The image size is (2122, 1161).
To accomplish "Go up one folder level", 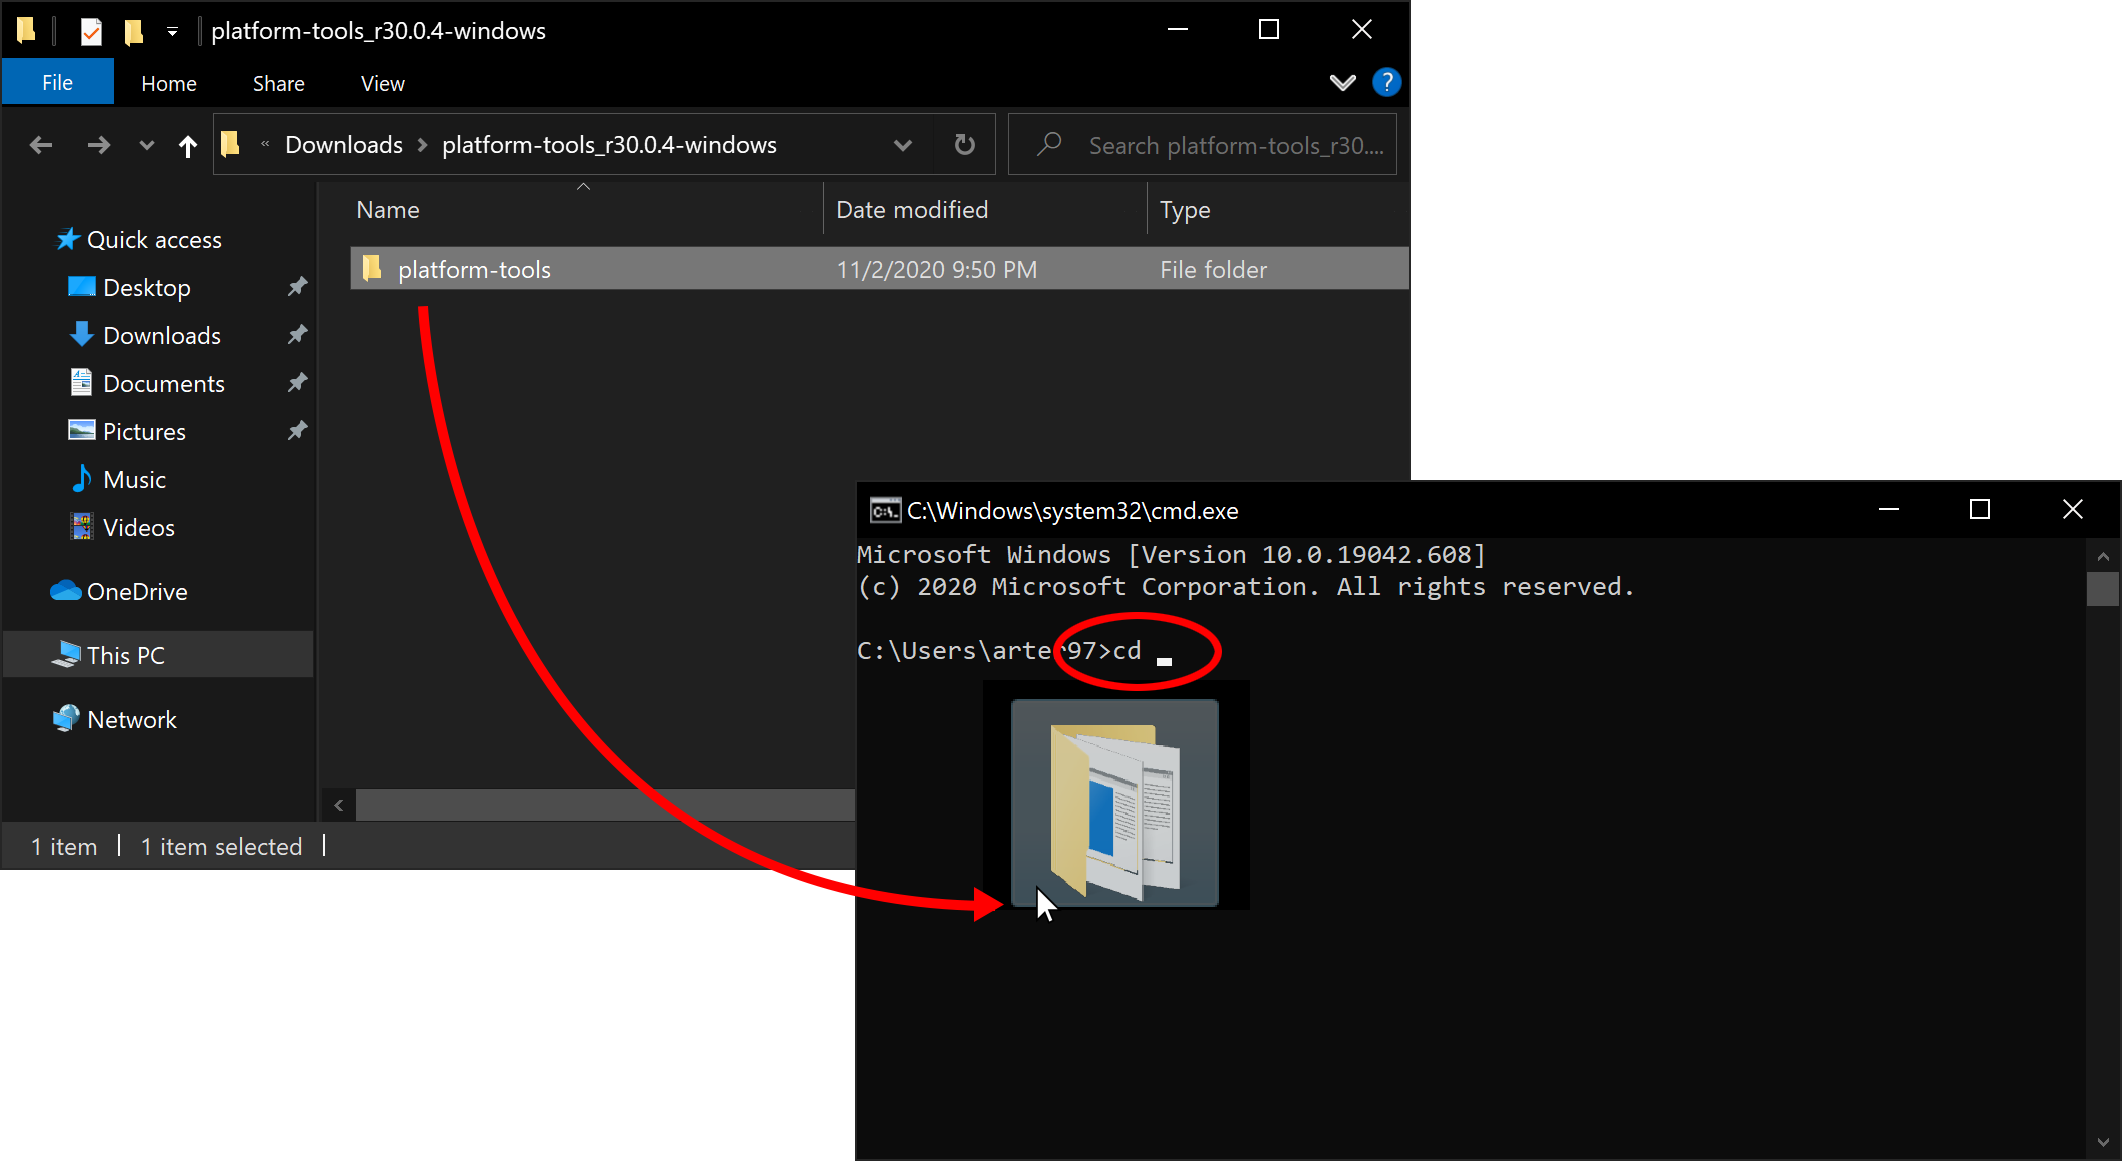I will 187,147.
